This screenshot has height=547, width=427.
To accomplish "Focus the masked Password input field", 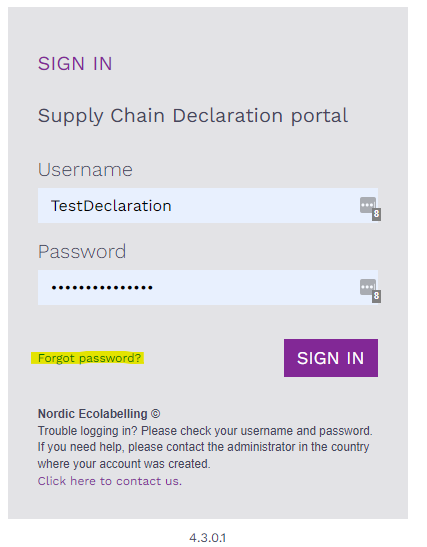I will click(208, 287).
